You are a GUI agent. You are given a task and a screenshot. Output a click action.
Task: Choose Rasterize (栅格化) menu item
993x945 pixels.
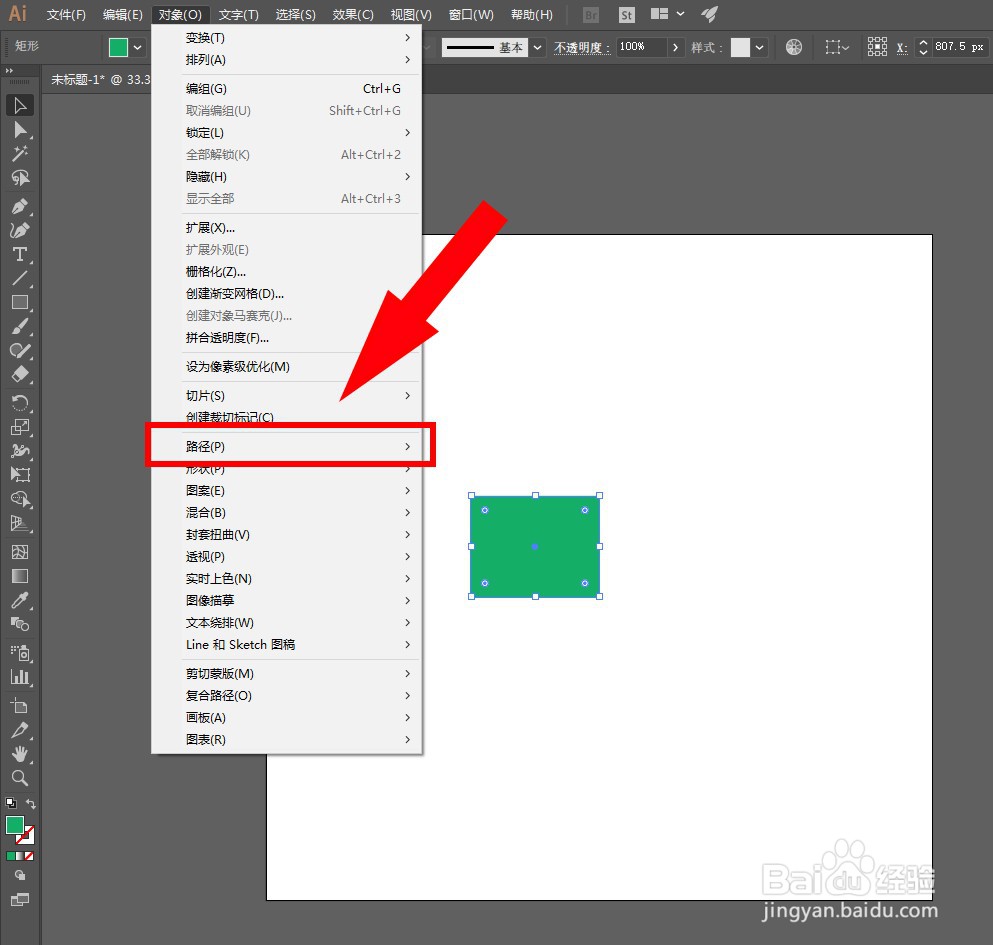[286, 272]
